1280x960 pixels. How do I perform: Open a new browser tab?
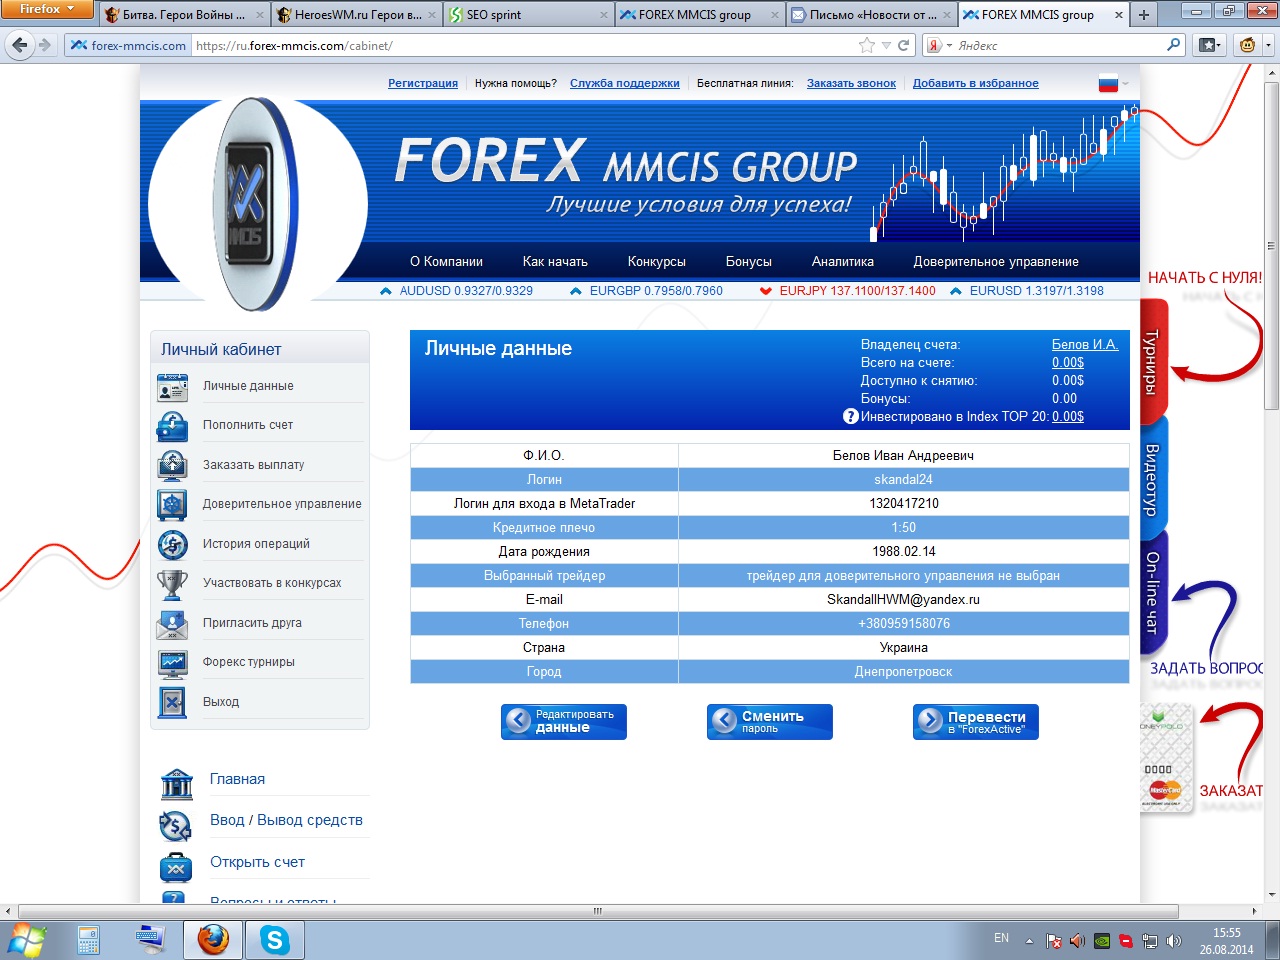[1144, 15]
